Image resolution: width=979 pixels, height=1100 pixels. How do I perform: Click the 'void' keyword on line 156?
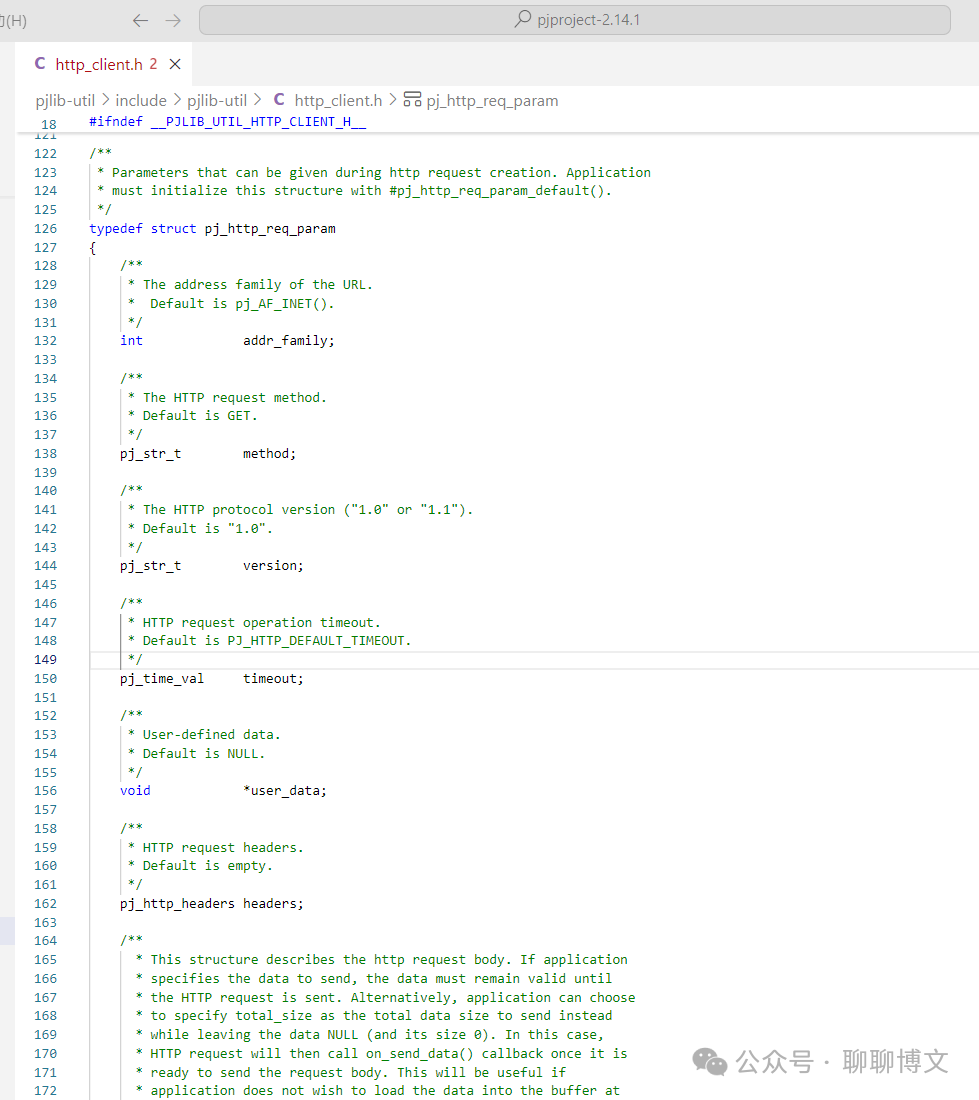pos(135,791)
